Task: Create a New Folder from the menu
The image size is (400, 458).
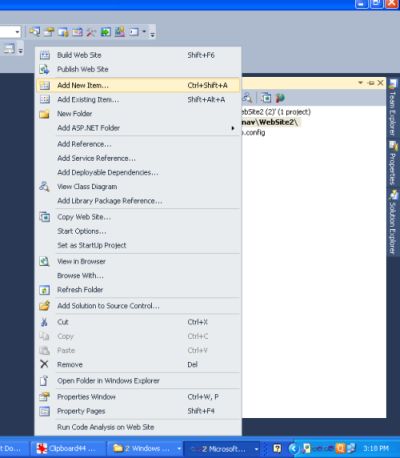Action: point(138,114)
